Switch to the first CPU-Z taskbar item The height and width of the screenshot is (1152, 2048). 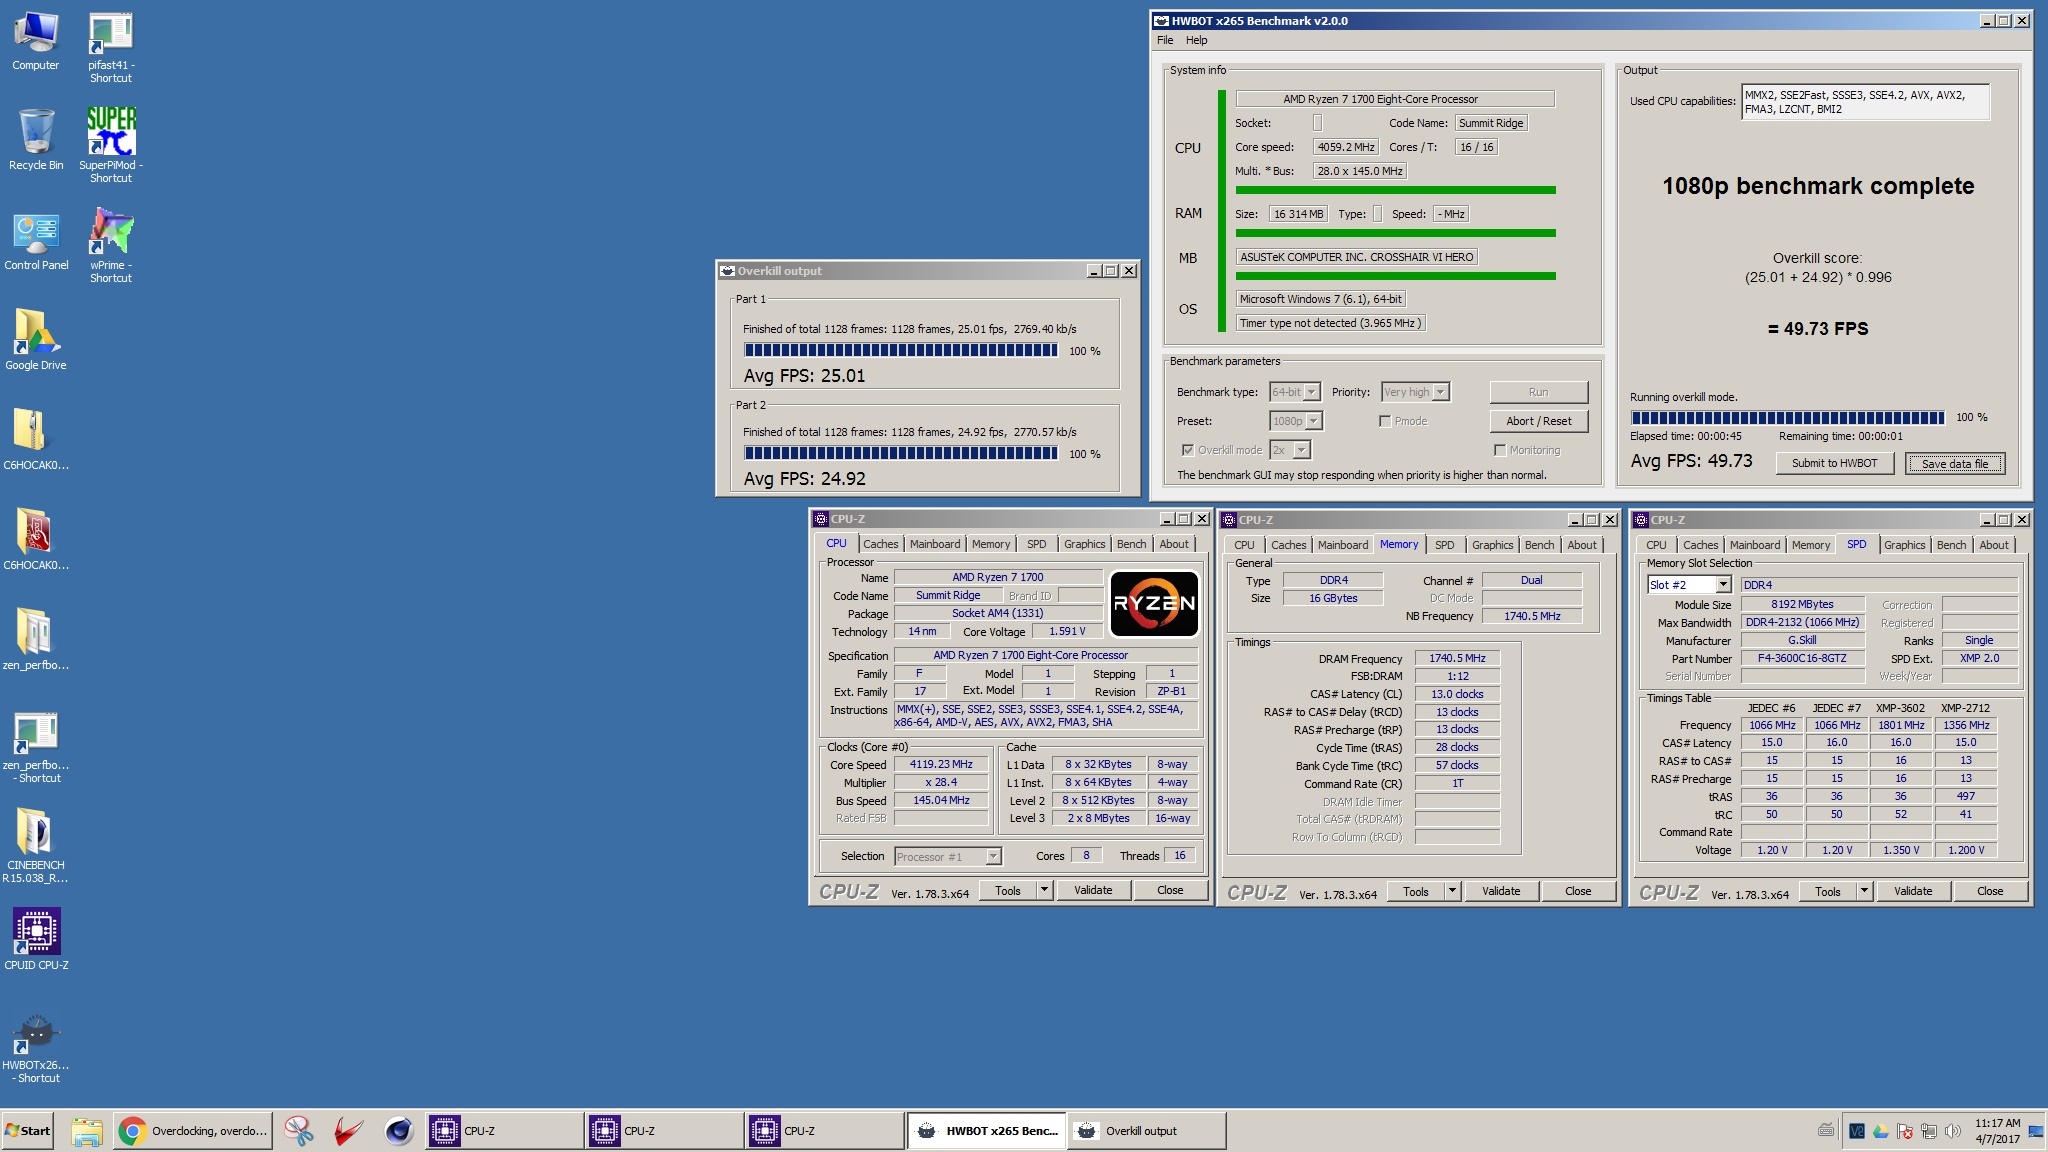click(x=504, y=1131)
